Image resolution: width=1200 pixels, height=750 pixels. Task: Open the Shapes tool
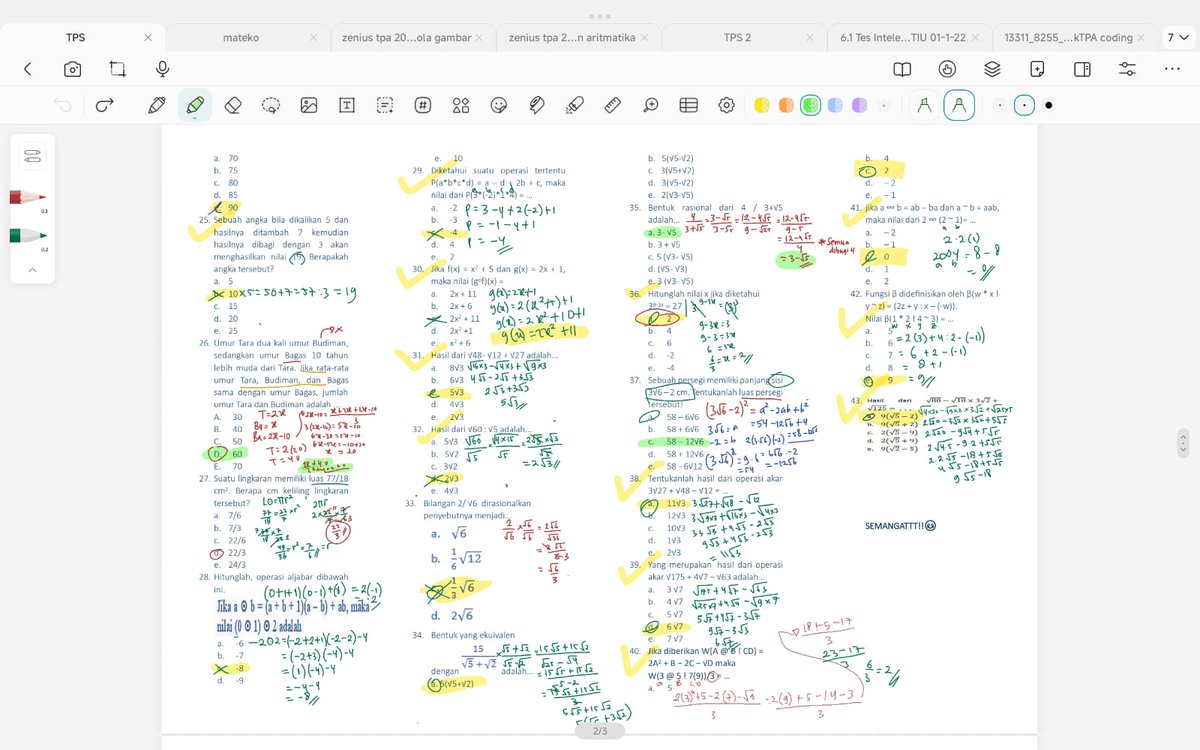click(x=461, y=105)
